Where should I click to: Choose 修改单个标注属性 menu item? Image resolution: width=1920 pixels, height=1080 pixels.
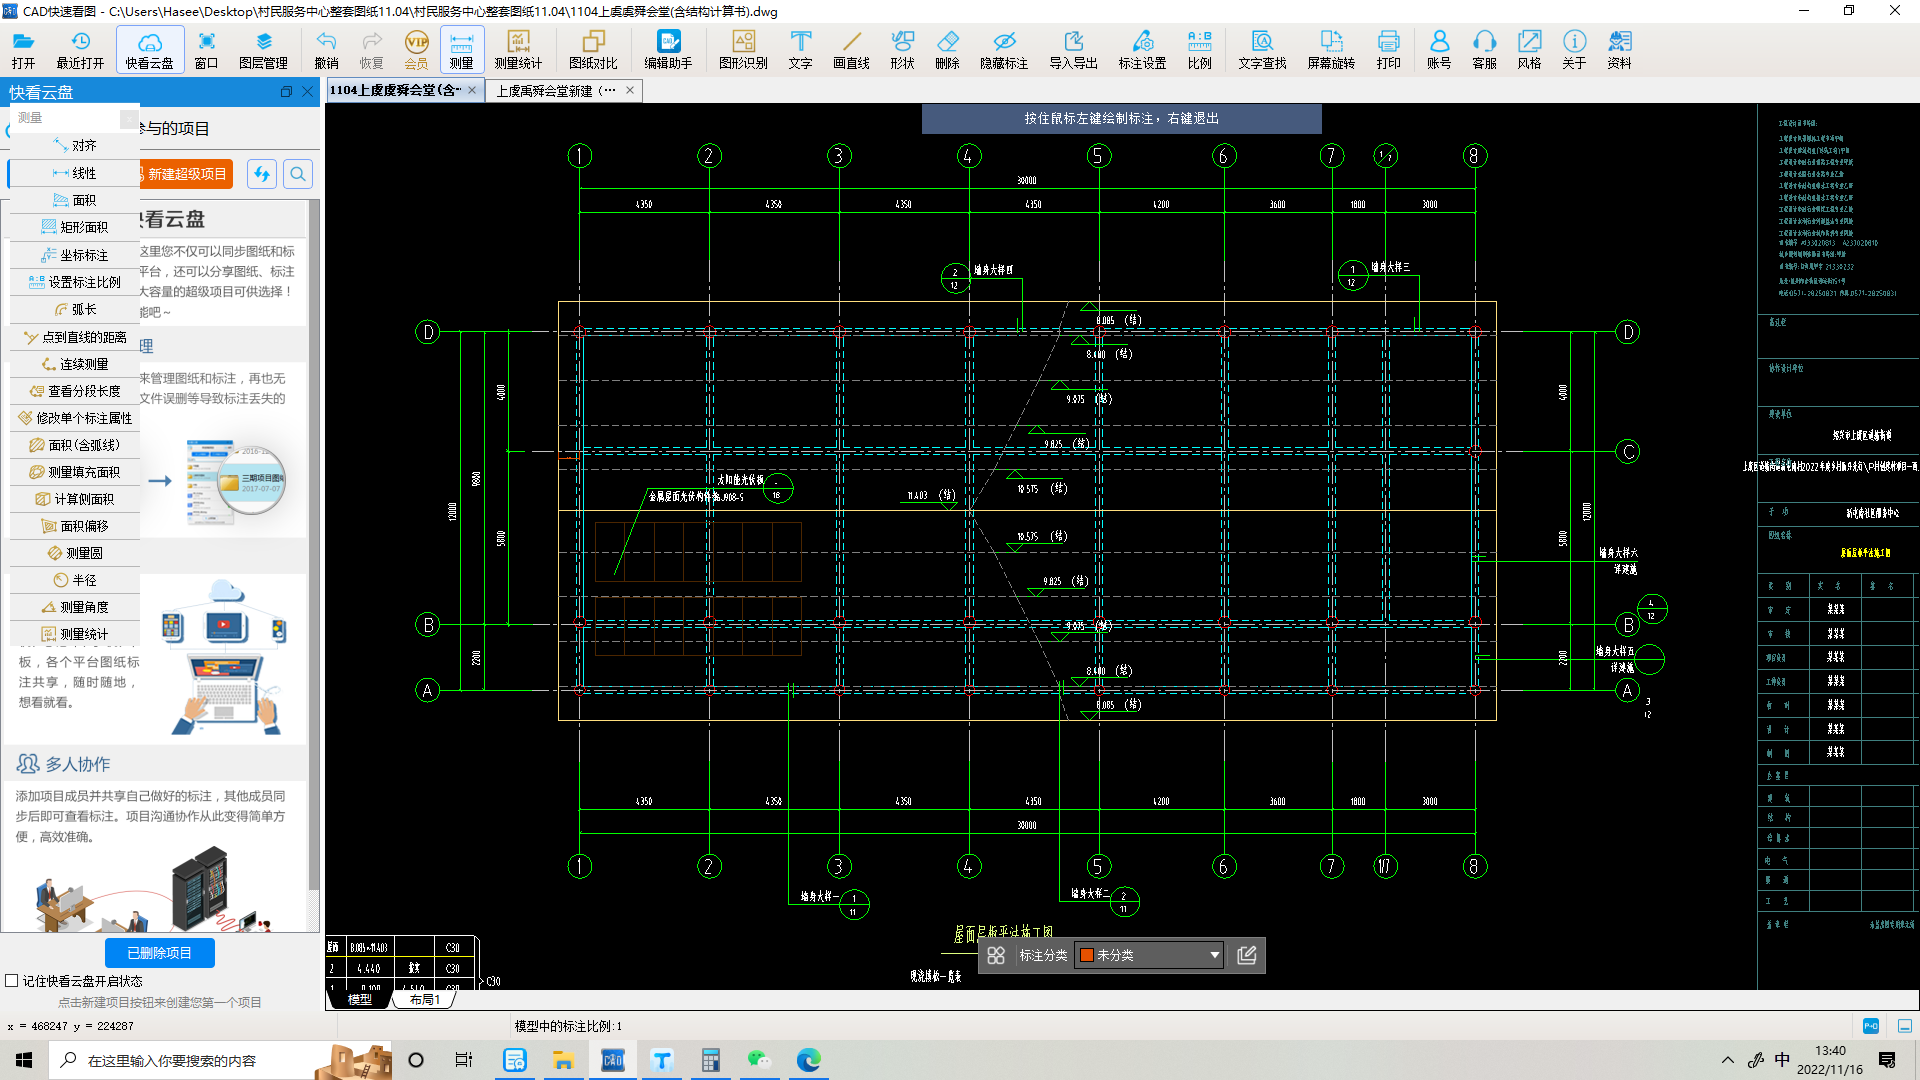pyautogui.click(x=75, y=418)
